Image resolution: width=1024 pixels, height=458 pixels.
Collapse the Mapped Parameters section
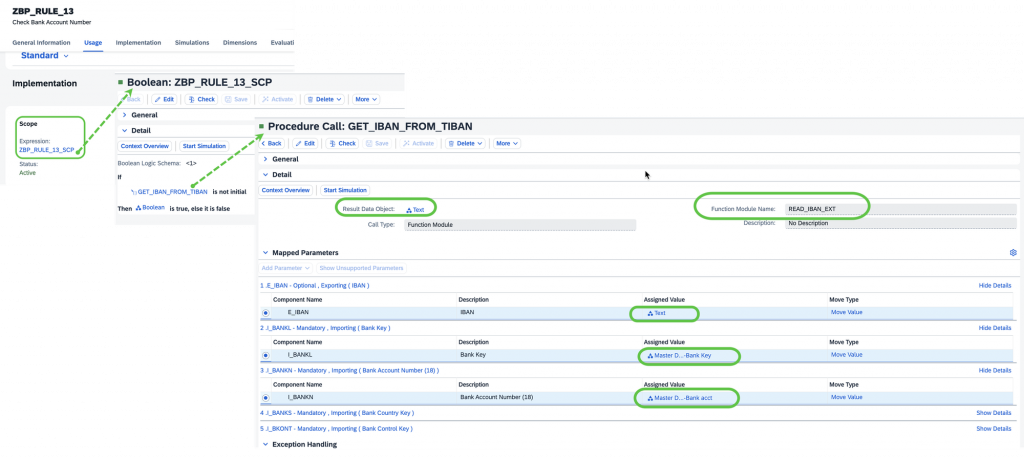tap(265, 252)
